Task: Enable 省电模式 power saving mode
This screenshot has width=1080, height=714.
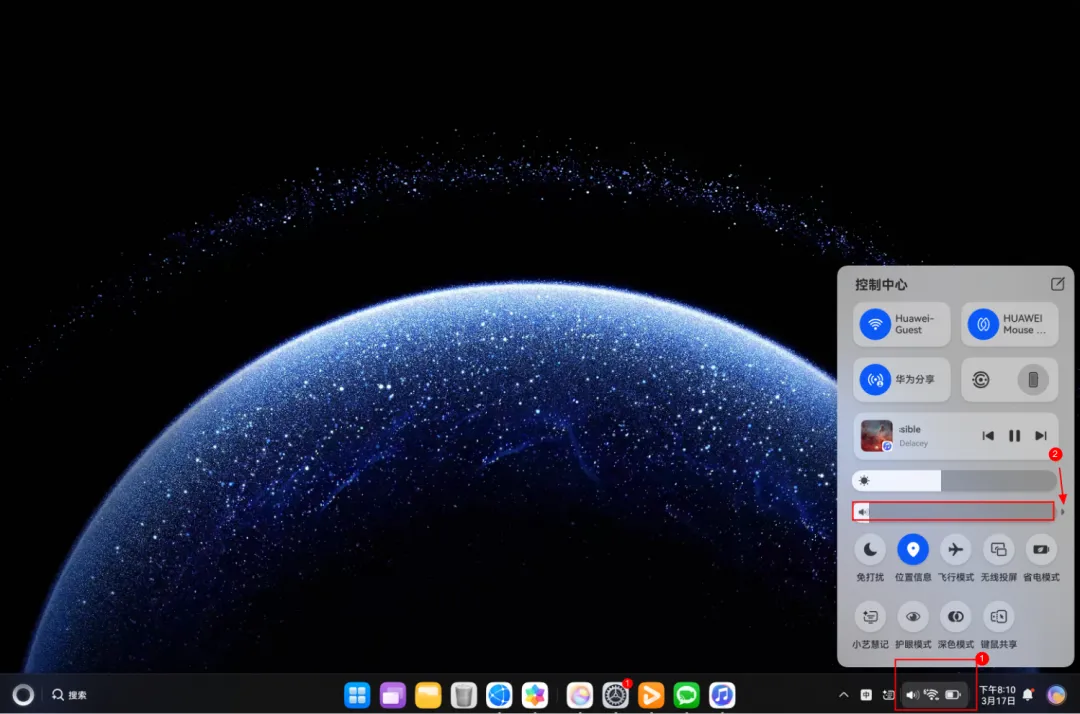Action: point(1041,549)
